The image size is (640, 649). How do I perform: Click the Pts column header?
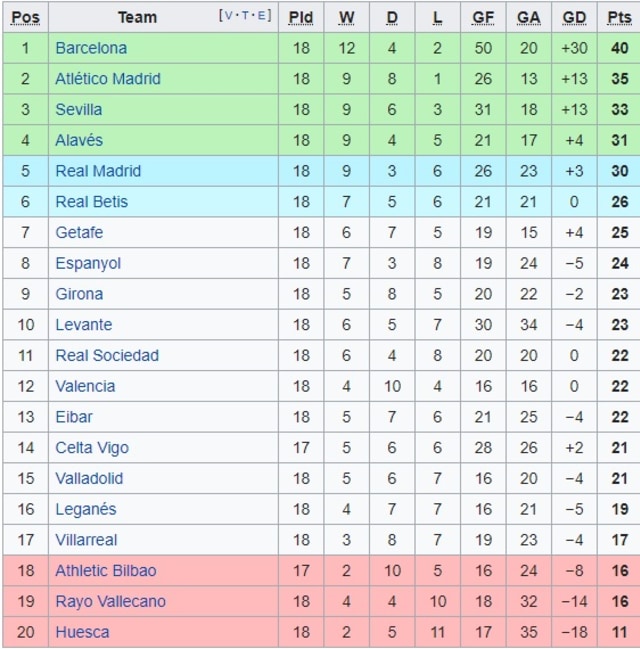coord(619,17)
